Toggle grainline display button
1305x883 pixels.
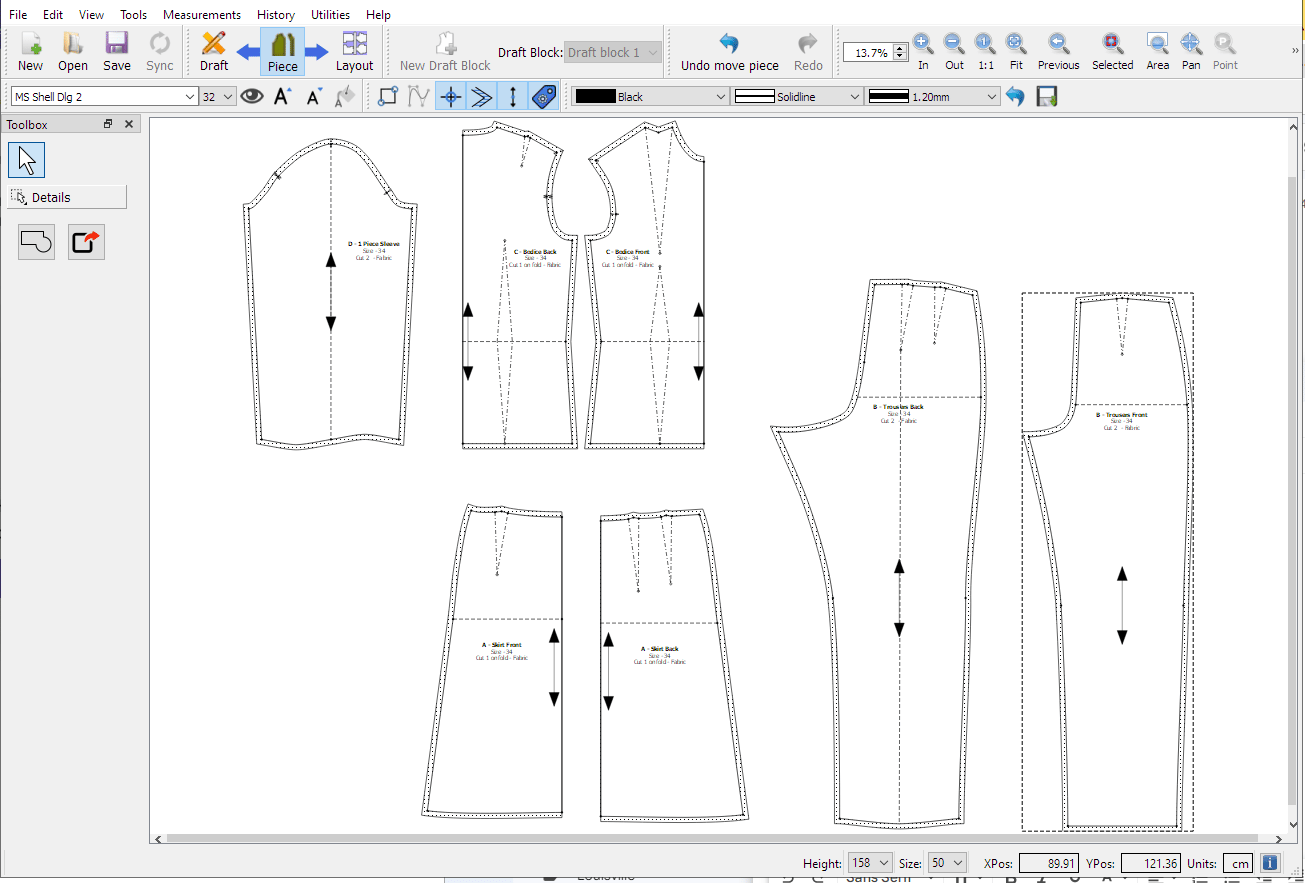click(513, 97)
